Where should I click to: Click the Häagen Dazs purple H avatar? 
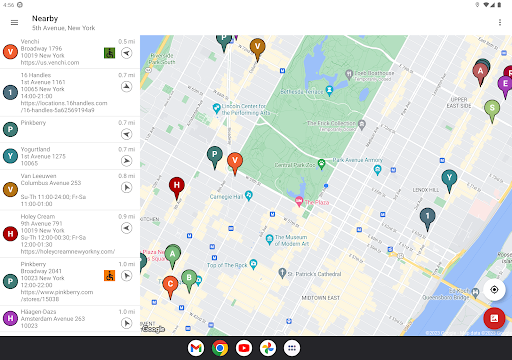[10, 318]
